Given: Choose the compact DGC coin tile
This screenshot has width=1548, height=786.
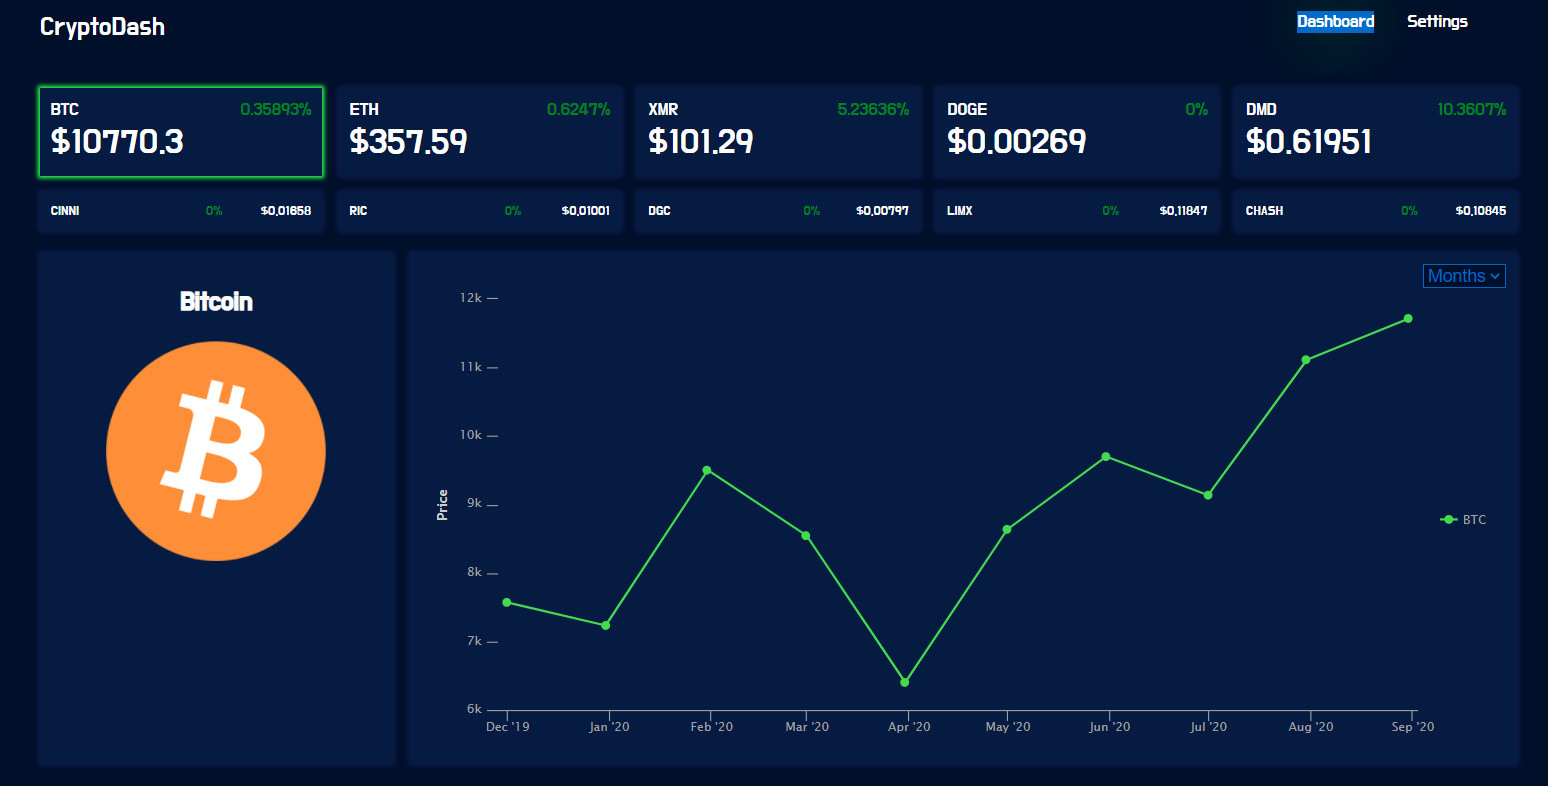Looking at the screenshot, I should click(778, 211).
